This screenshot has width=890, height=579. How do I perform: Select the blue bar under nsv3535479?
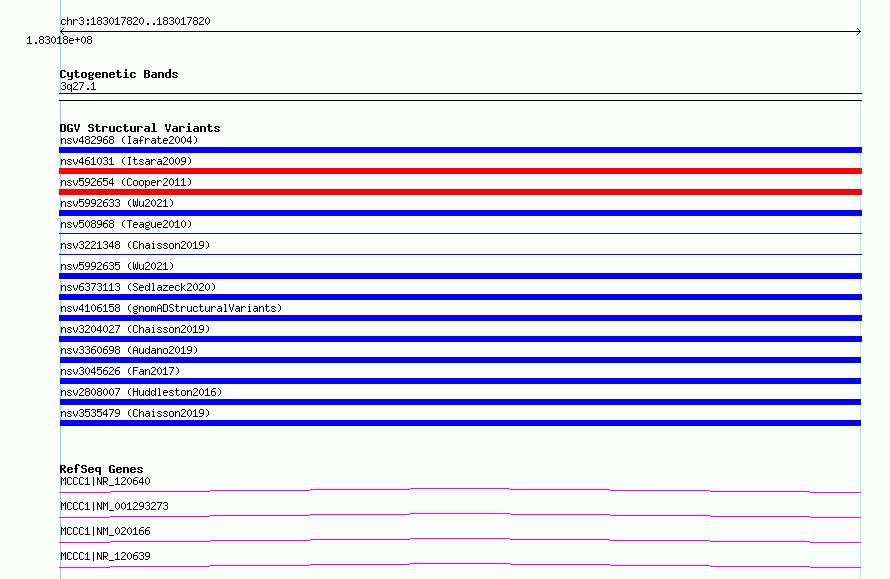click(460, 423)
